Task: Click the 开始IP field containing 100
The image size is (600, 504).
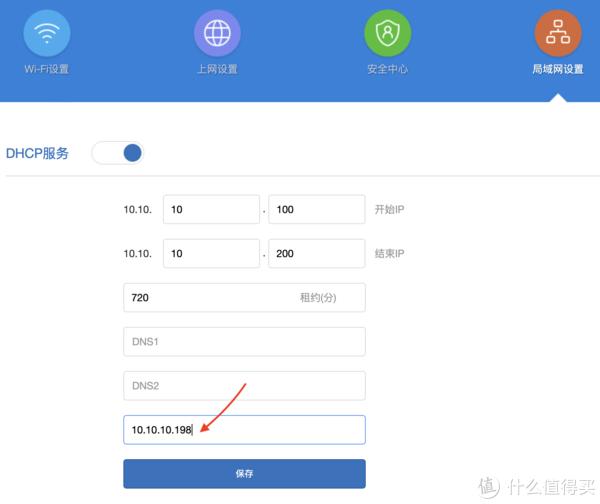Action: [x=316, y=210]
